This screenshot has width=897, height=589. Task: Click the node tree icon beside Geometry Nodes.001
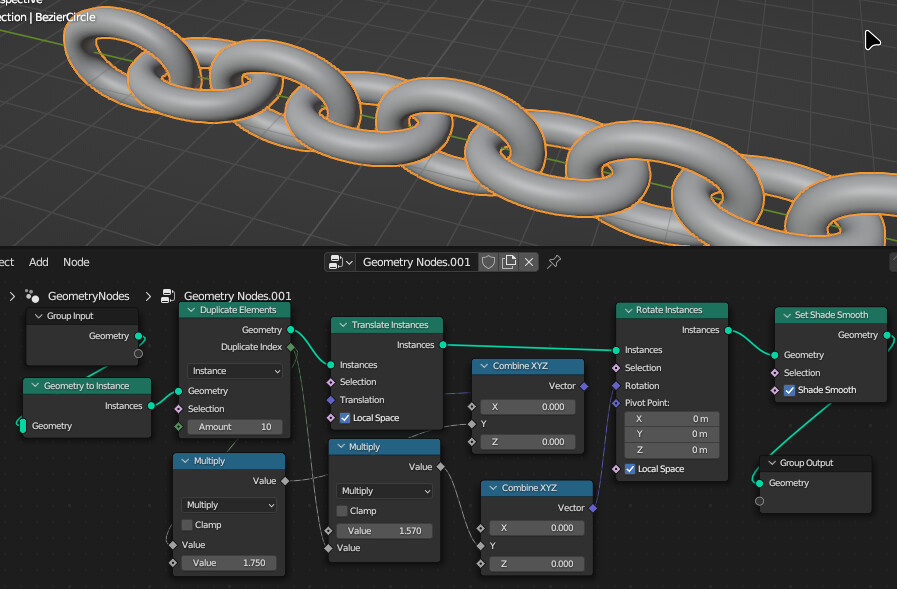(x=167, y=296)
